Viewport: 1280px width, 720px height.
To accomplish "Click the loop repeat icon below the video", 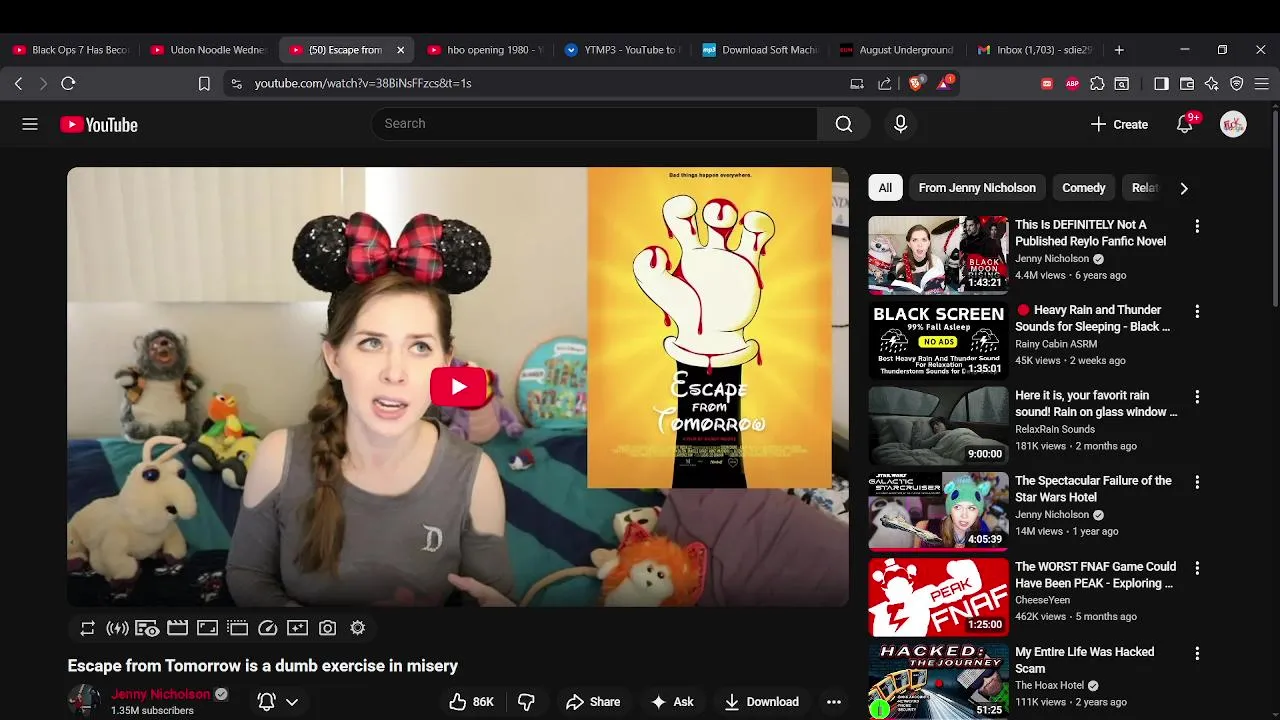I will (88, 628).
